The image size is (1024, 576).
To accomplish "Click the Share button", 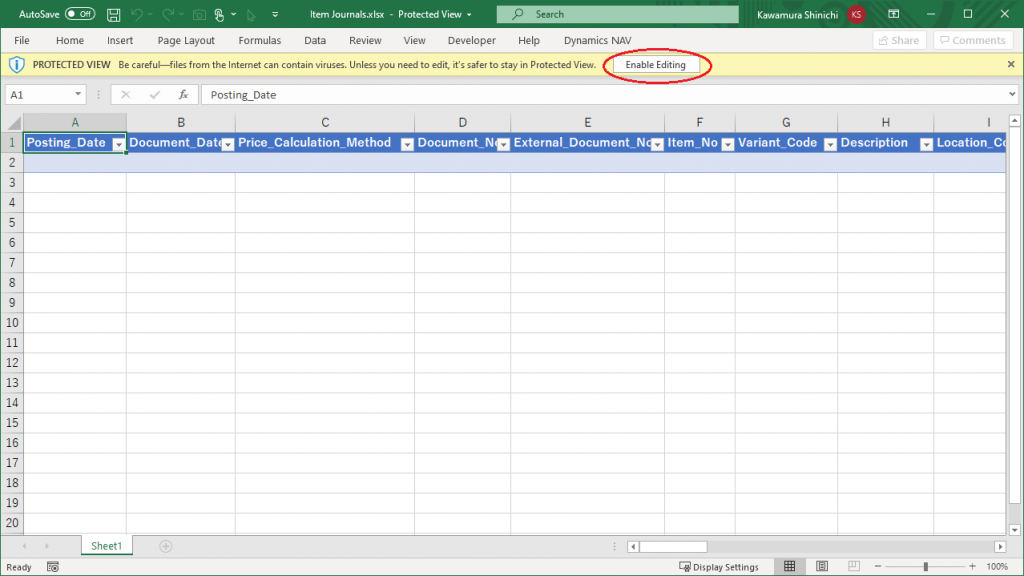I will [899, 40].
